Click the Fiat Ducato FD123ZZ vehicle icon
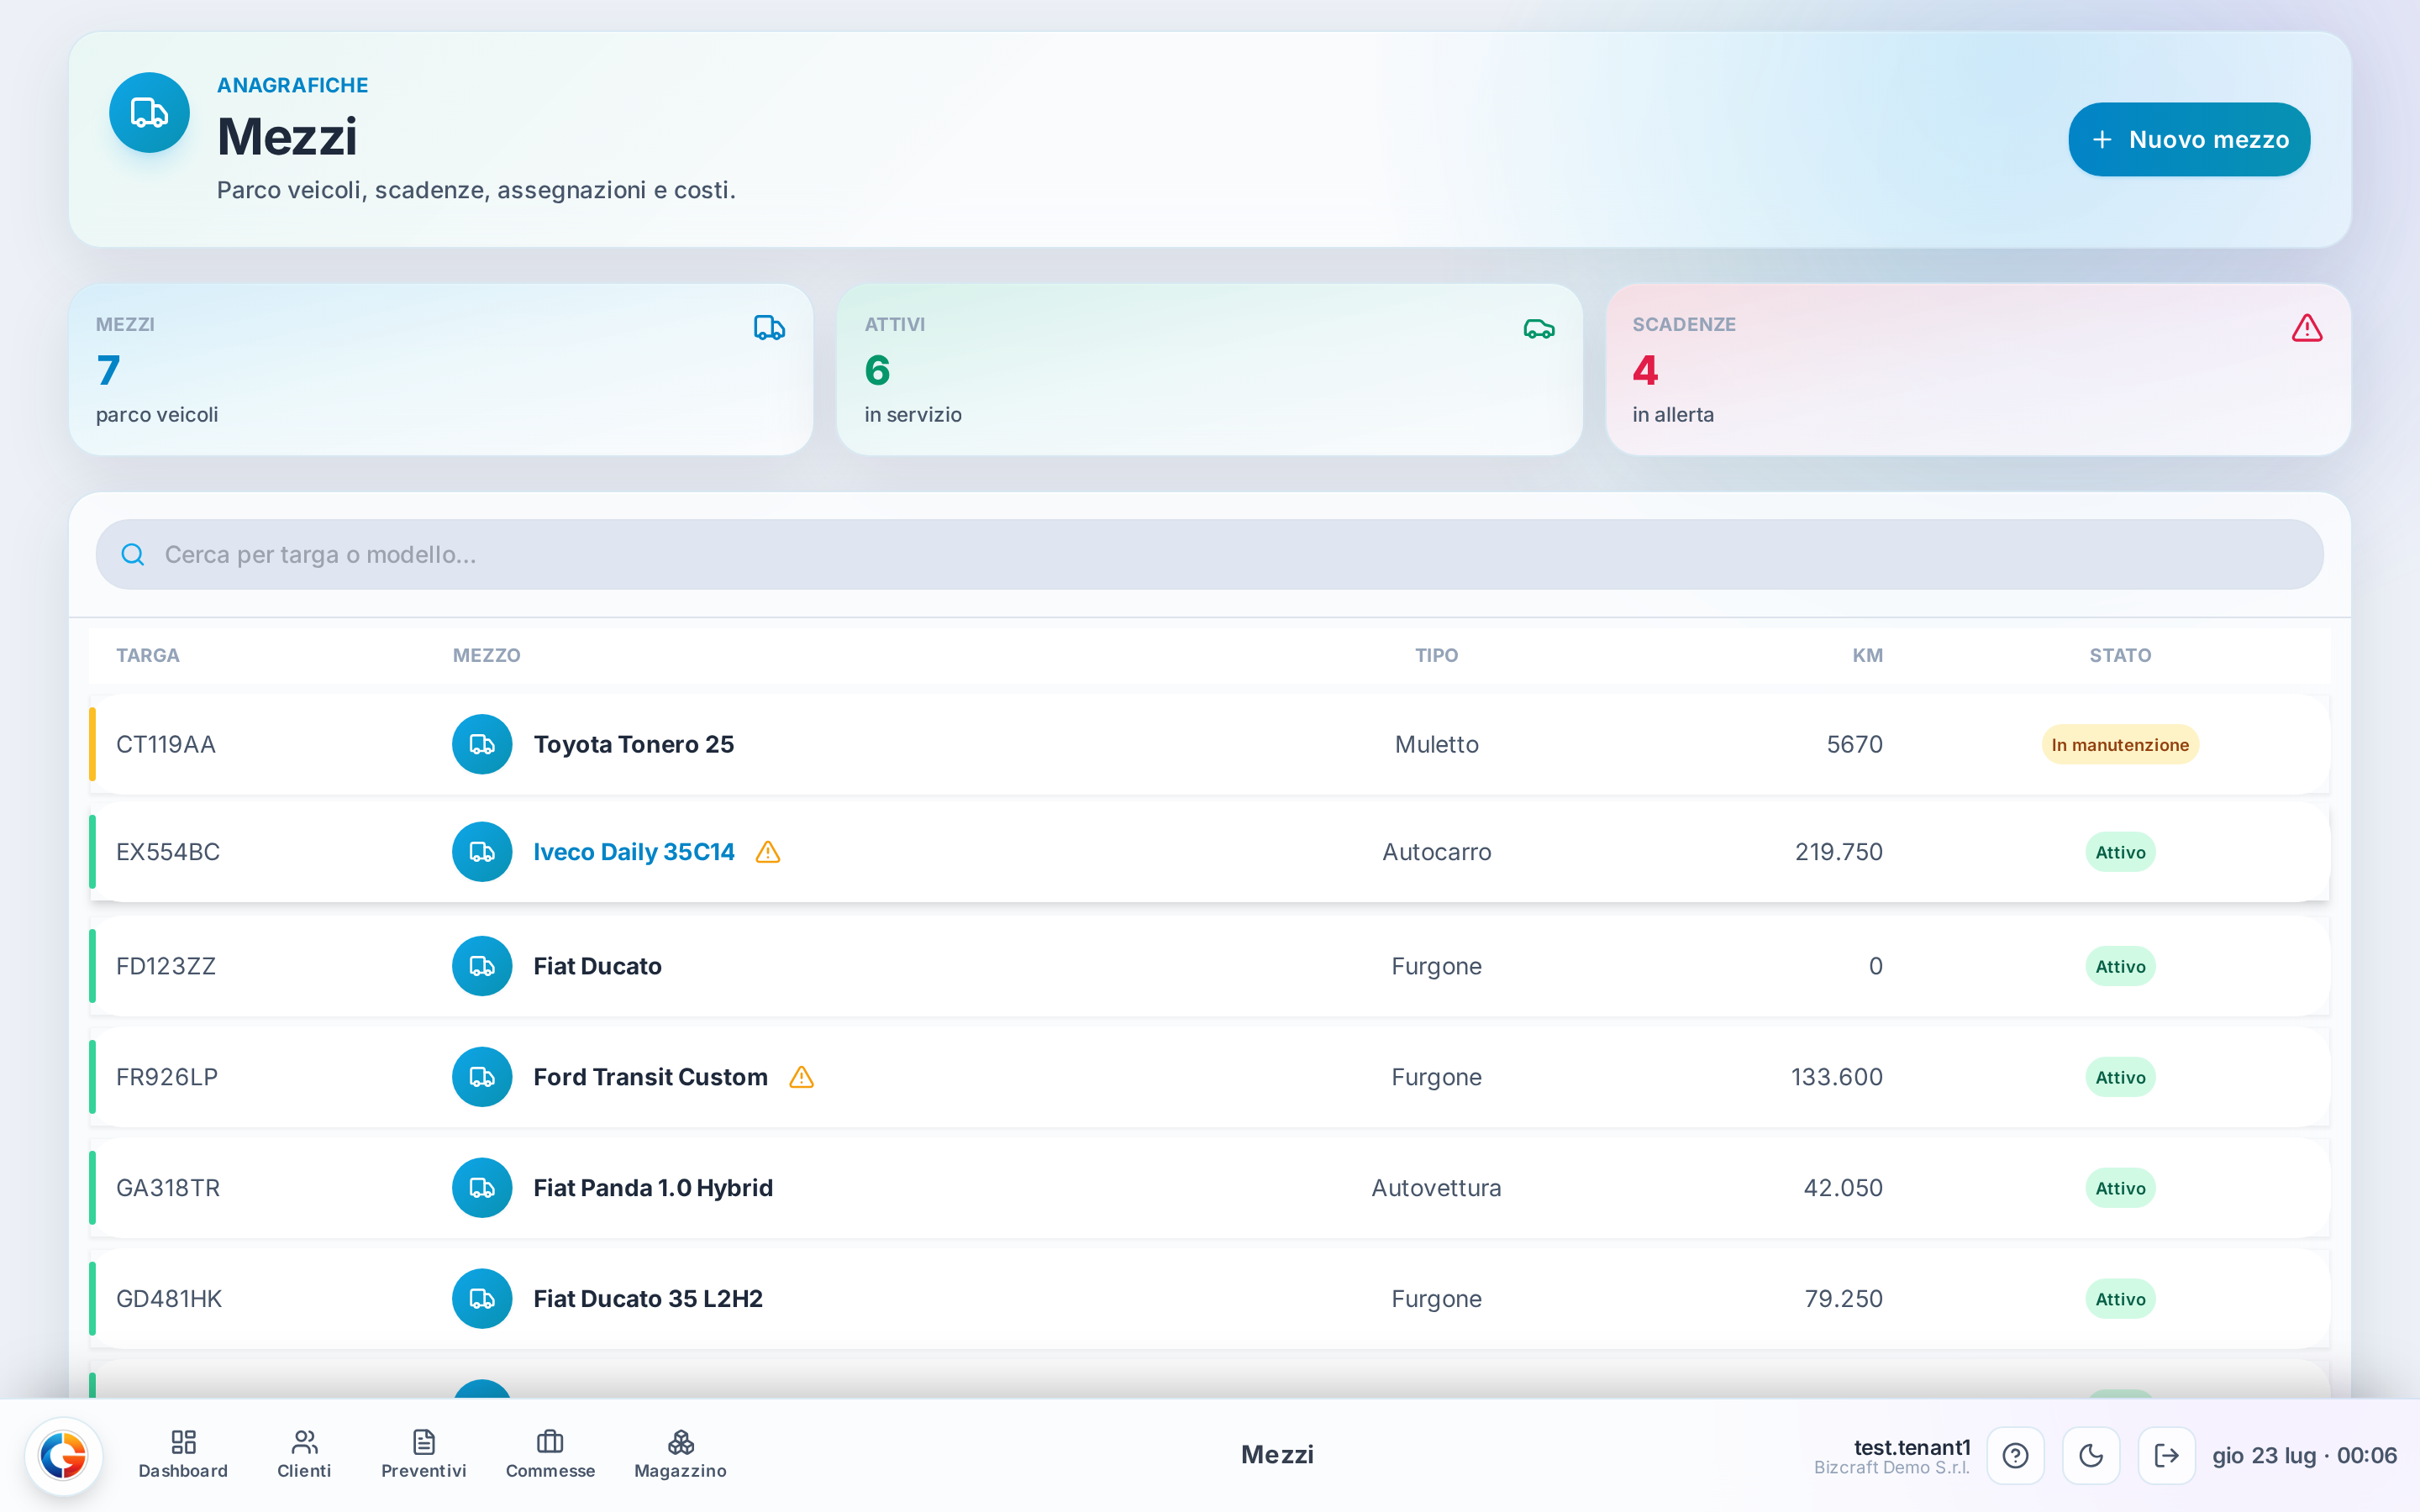This screenshot has height=1512, width=2420. [x=482, y=966]
